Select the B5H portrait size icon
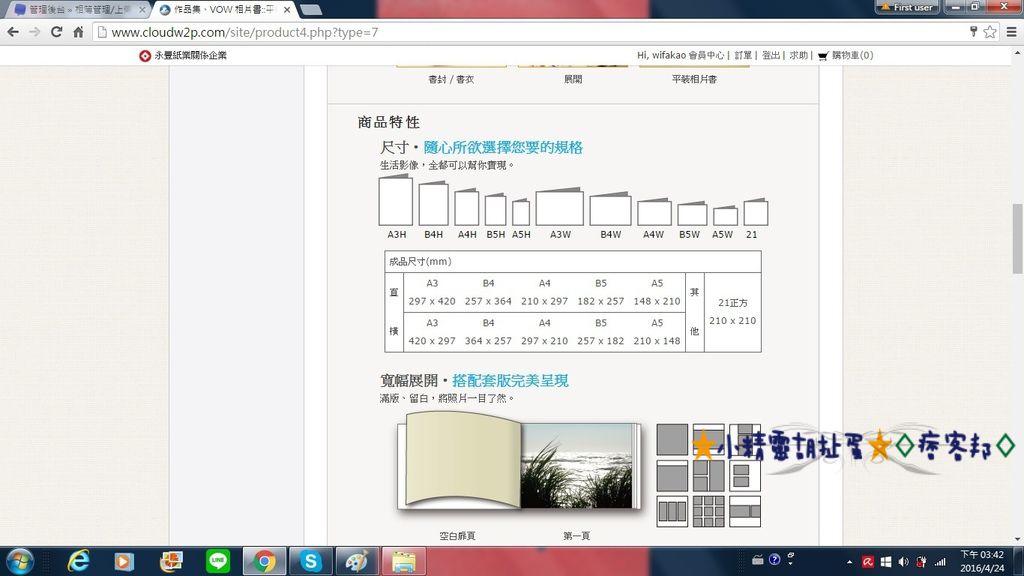The height and width of the screenshot is (576, 1024). tap(496, 210)
